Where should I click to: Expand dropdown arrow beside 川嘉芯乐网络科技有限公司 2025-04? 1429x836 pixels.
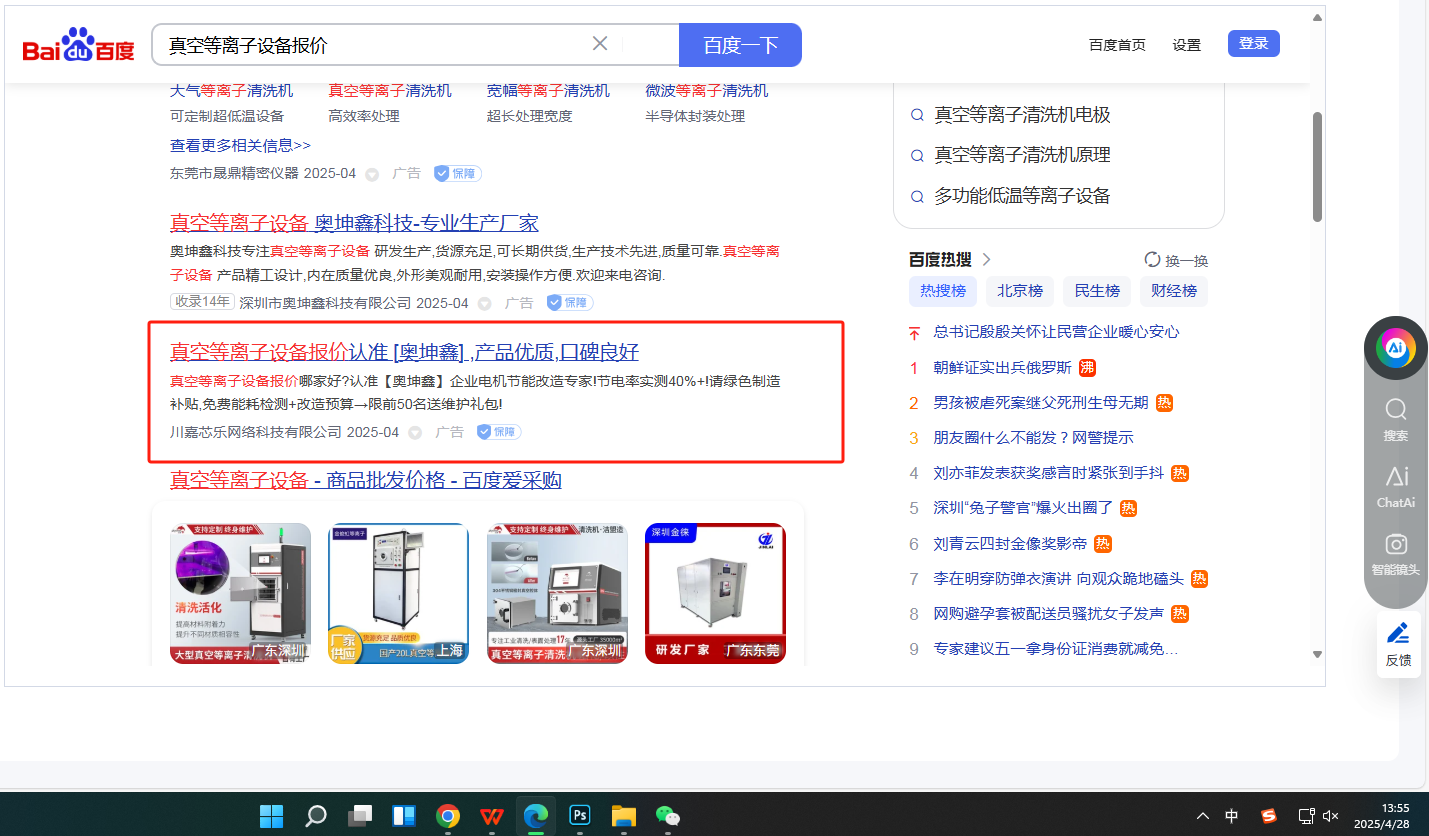click(x=415, y=433)
